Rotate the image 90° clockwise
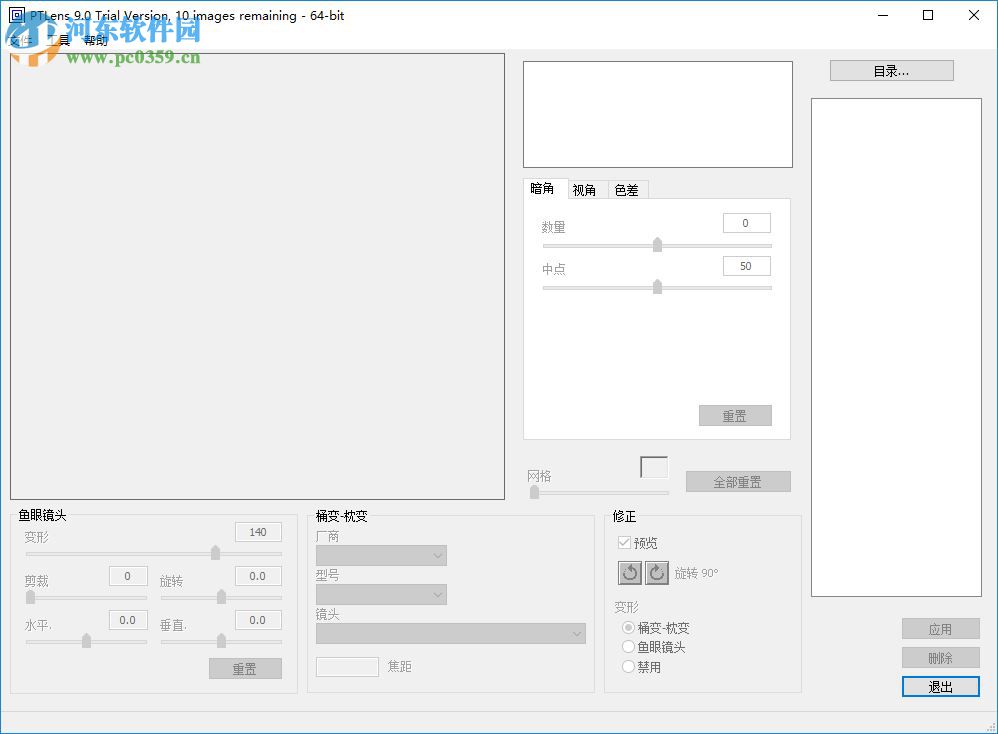 (x=657, y=573)
